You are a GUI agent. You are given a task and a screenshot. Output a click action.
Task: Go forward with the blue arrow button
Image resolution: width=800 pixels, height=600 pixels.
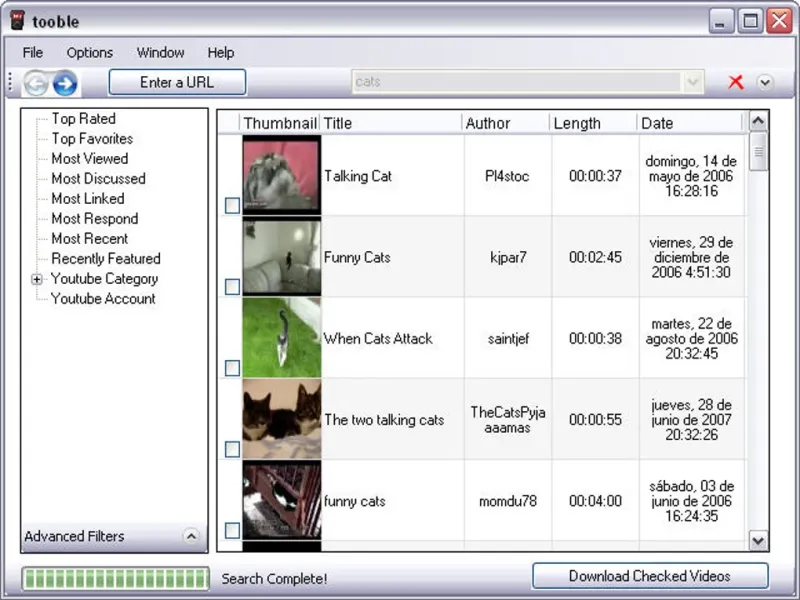point(65,83)
